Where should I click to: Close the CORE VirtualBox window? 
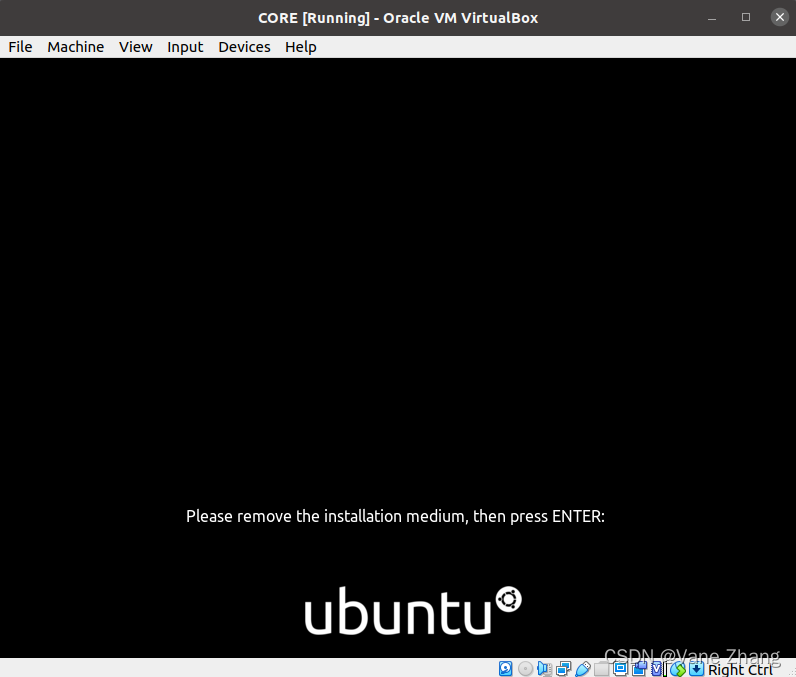(x=780, y=17)
